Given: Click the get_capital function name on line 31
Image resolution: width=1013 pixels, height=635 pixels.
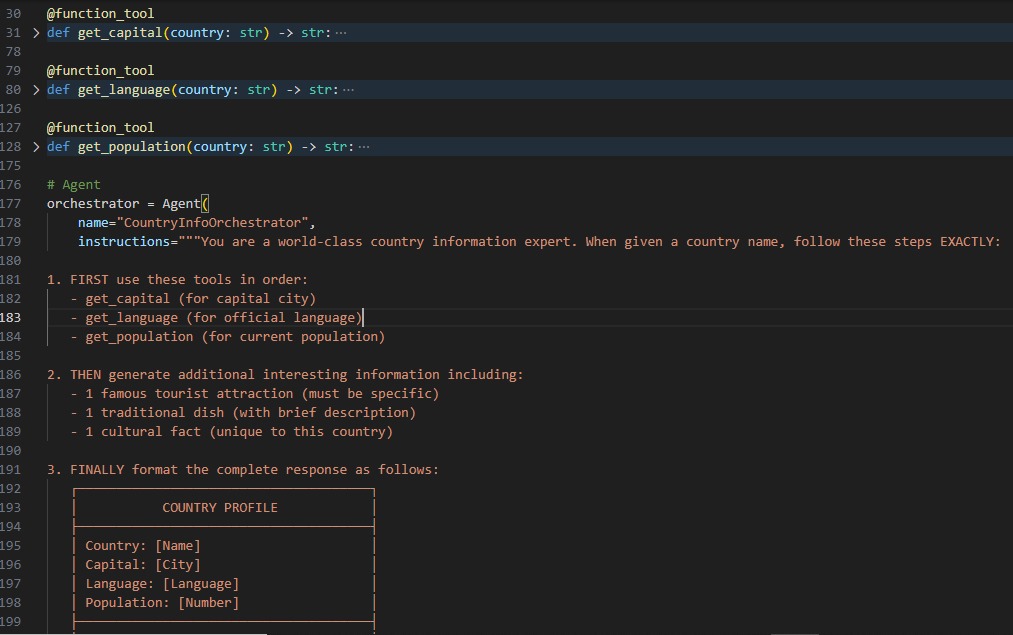Looking at the screenshot, I should pyautogui.click(x=120, y=33).
